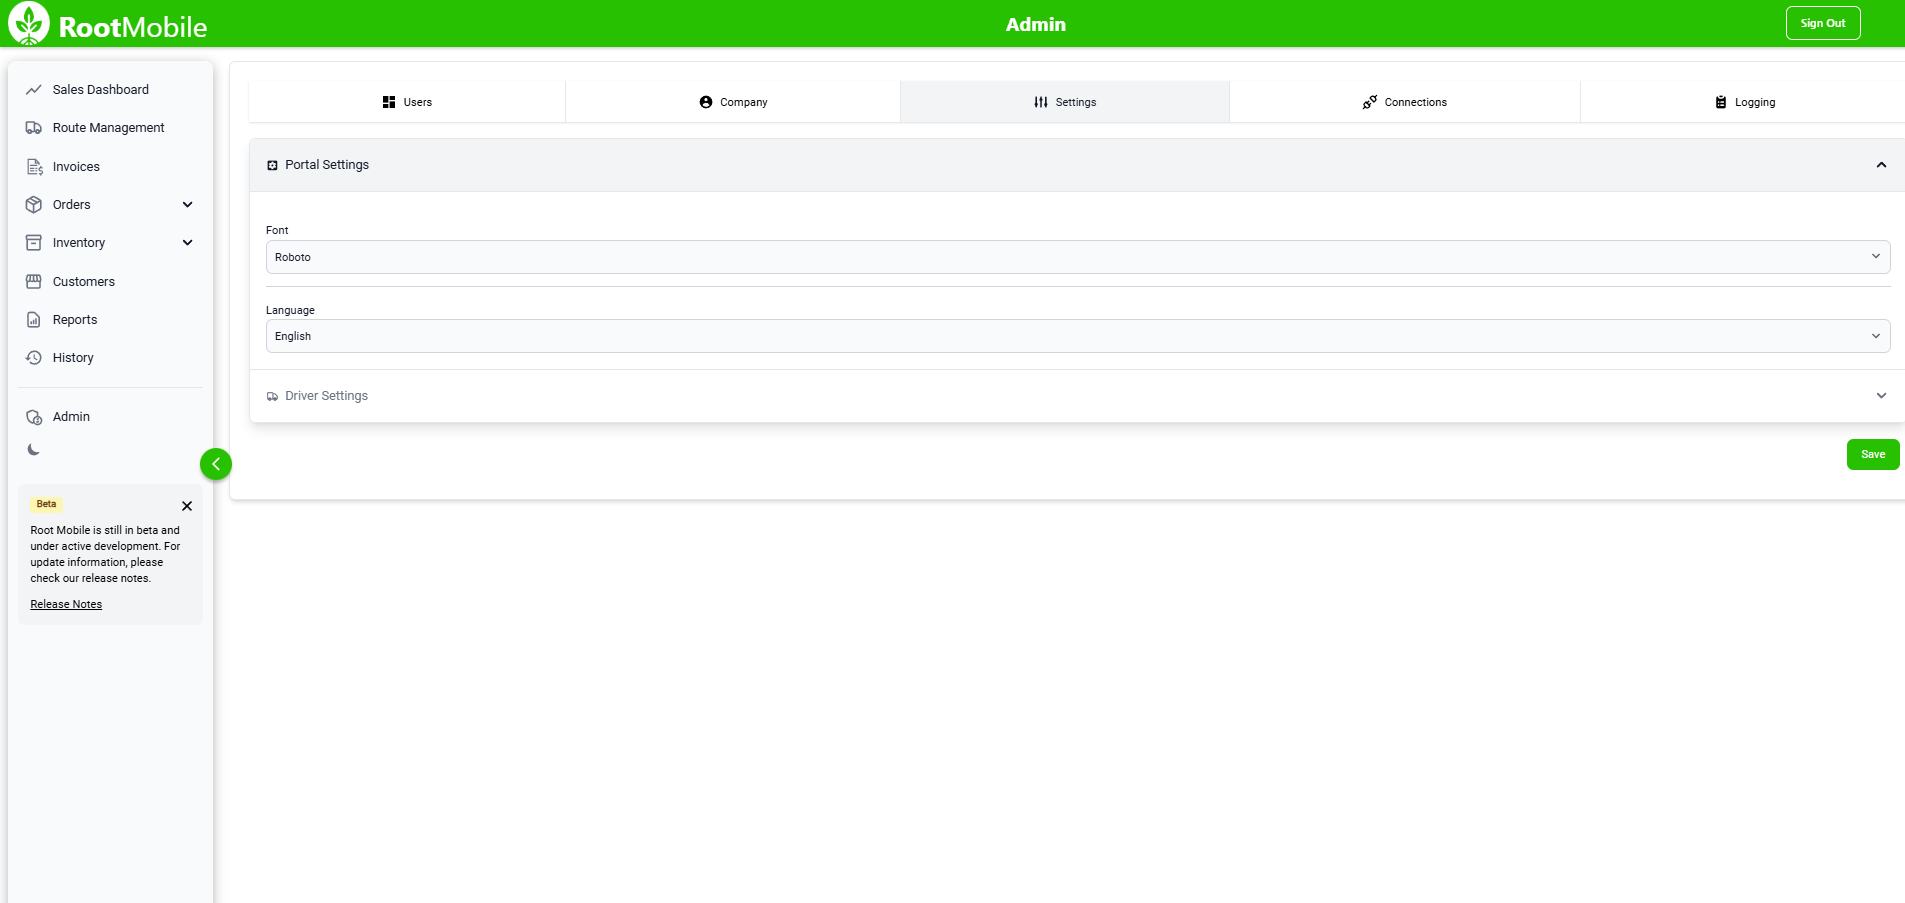Switch to the Users tab

point(407,102)
